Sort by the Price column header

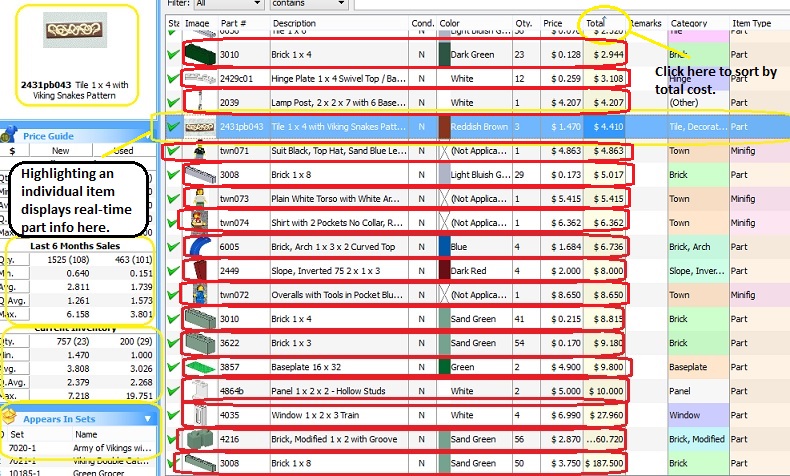(553, 23)
